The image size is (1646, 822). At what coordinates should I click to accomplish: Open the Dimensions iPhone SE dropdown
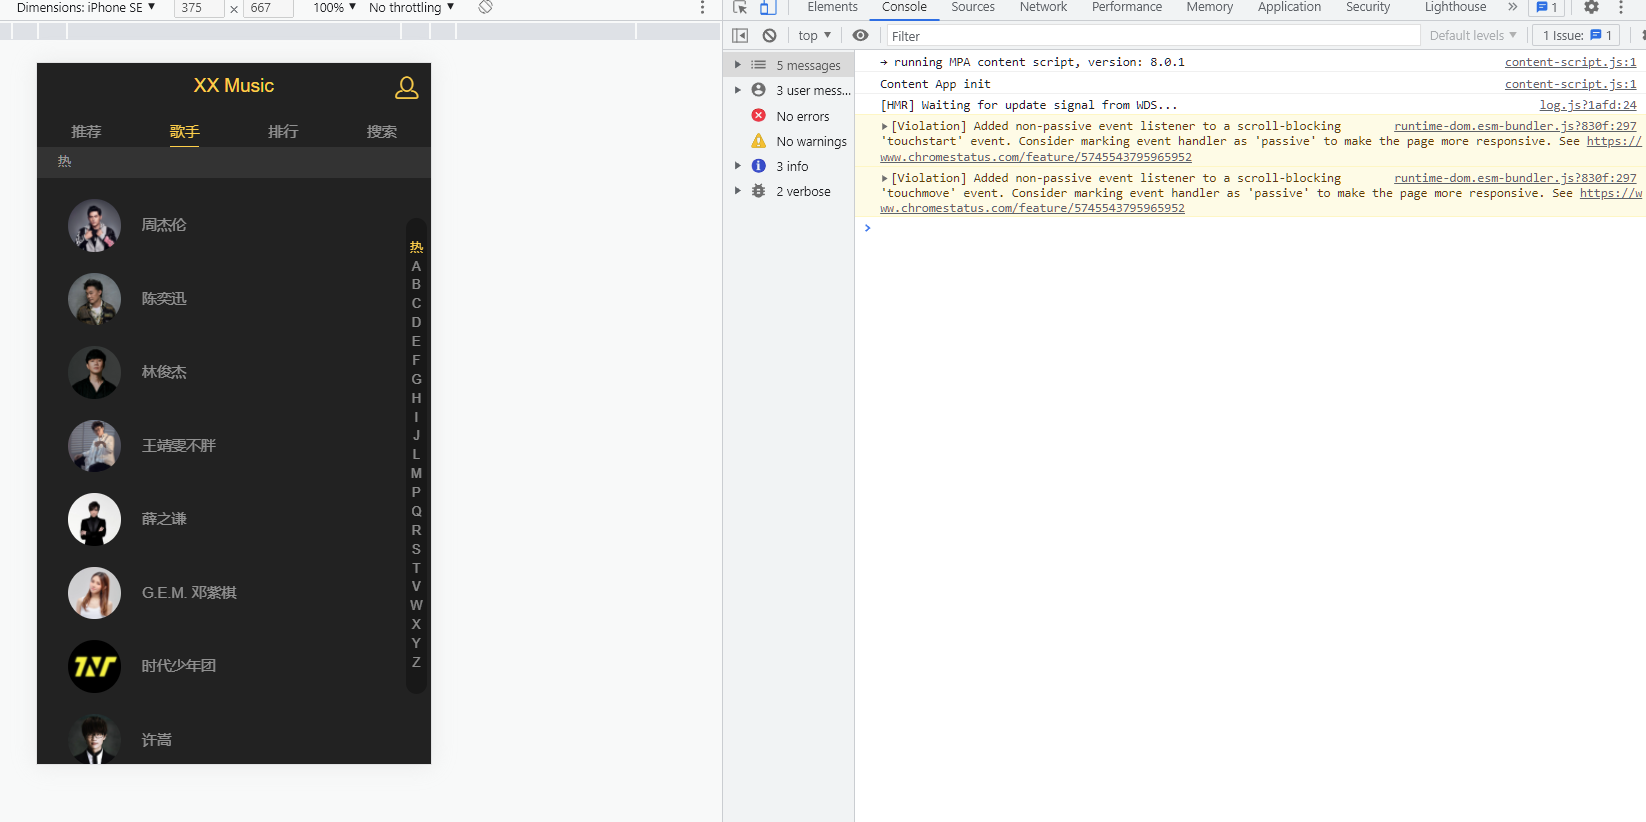click(x=86, y=7)
